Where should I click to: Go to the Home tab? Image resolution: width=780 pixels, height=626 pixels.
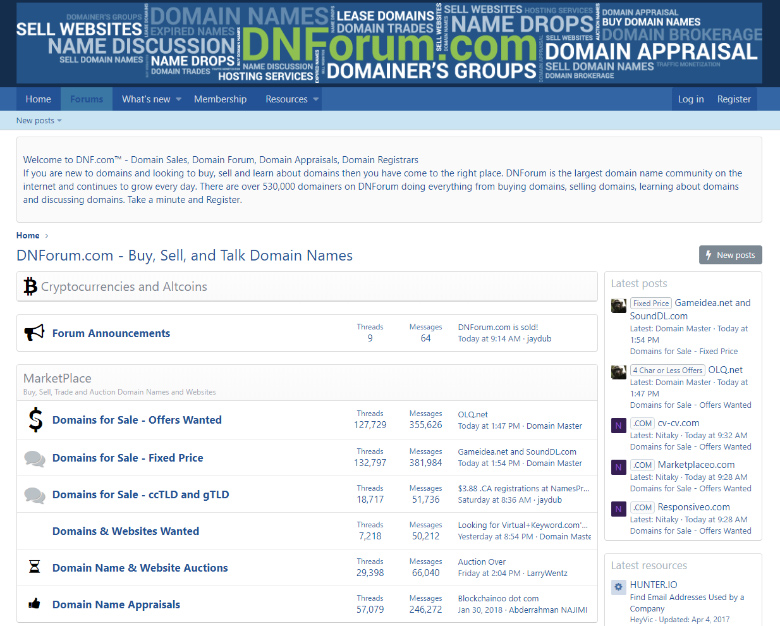38,99
